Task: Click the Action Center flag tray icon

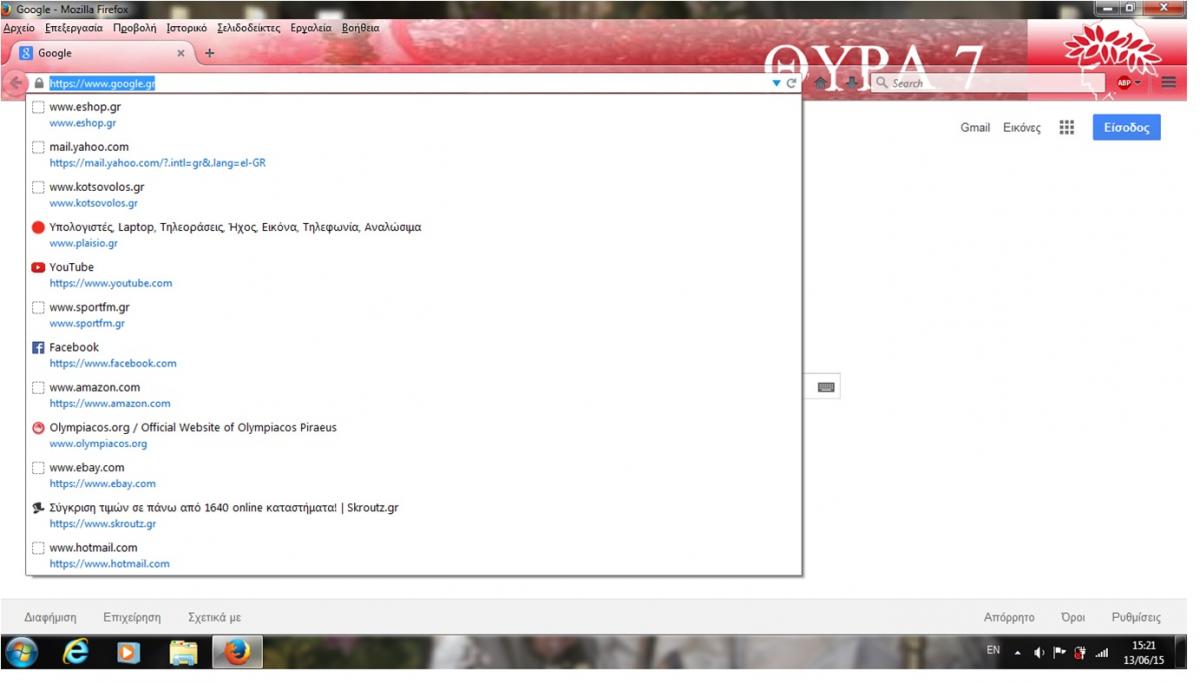Action: pos(1060,653)
